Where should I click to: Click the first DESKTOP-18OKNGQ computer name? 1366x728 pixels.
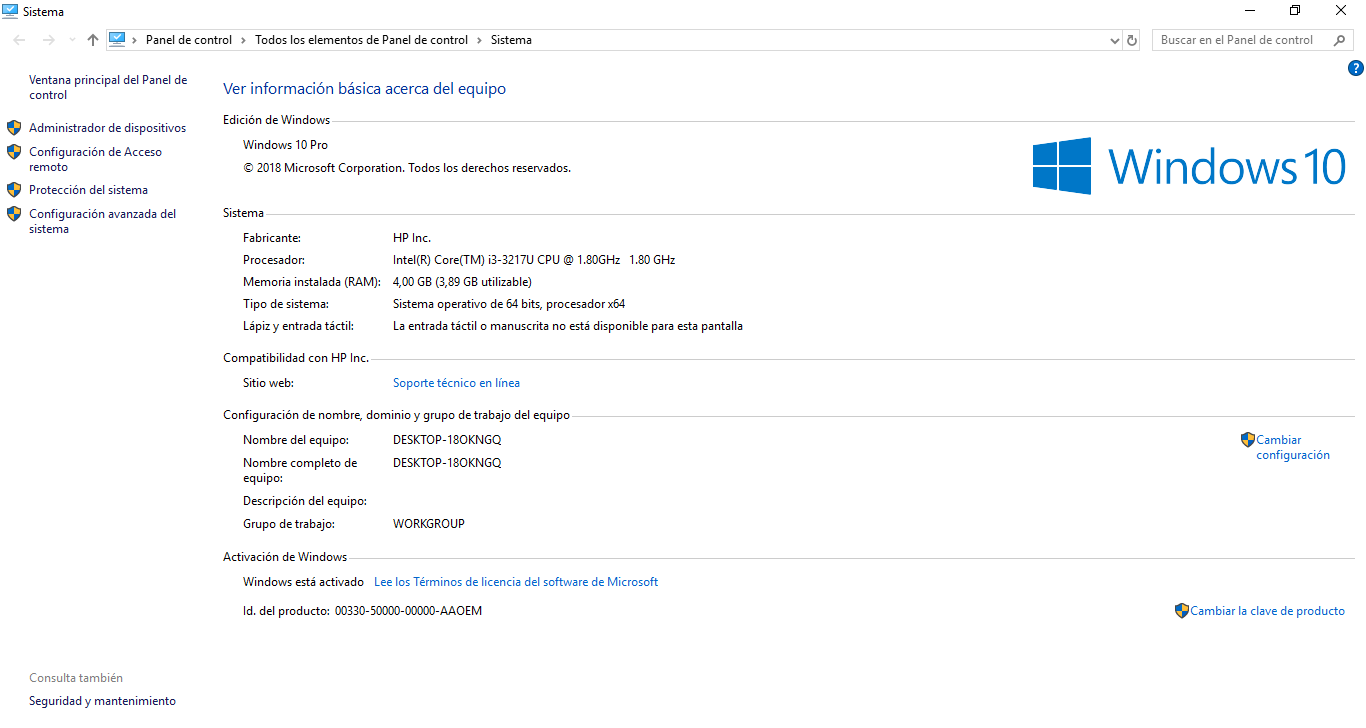pos(447,440)
